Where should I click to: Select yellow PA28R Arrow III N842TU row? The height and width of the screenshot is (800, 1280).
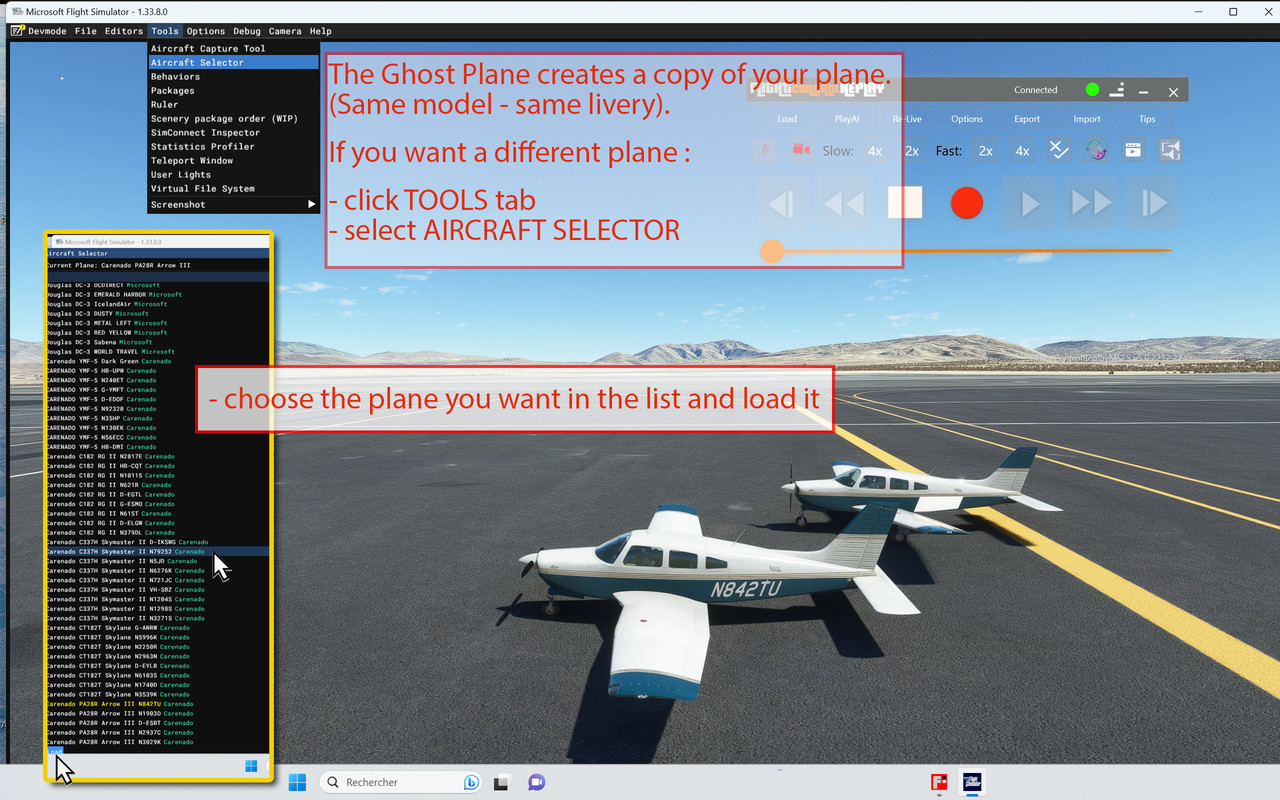tap(158, 703)
